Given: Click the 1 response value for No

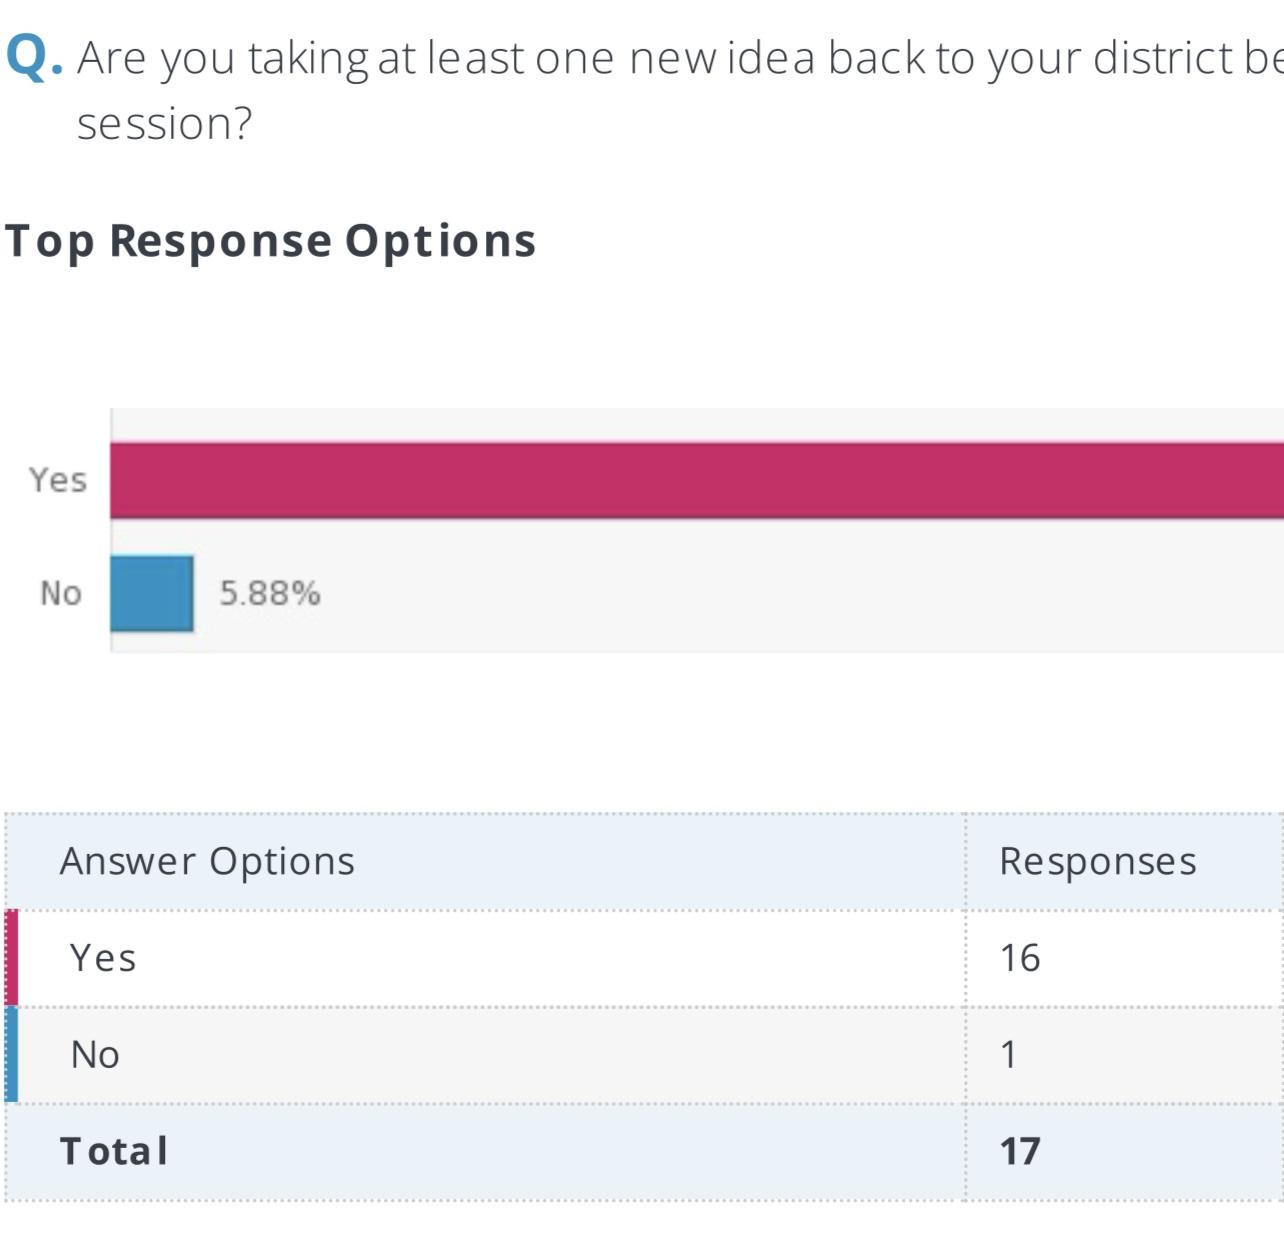Looking at the screenshot, I should pyautogui.click(x=1008, y=1055).
